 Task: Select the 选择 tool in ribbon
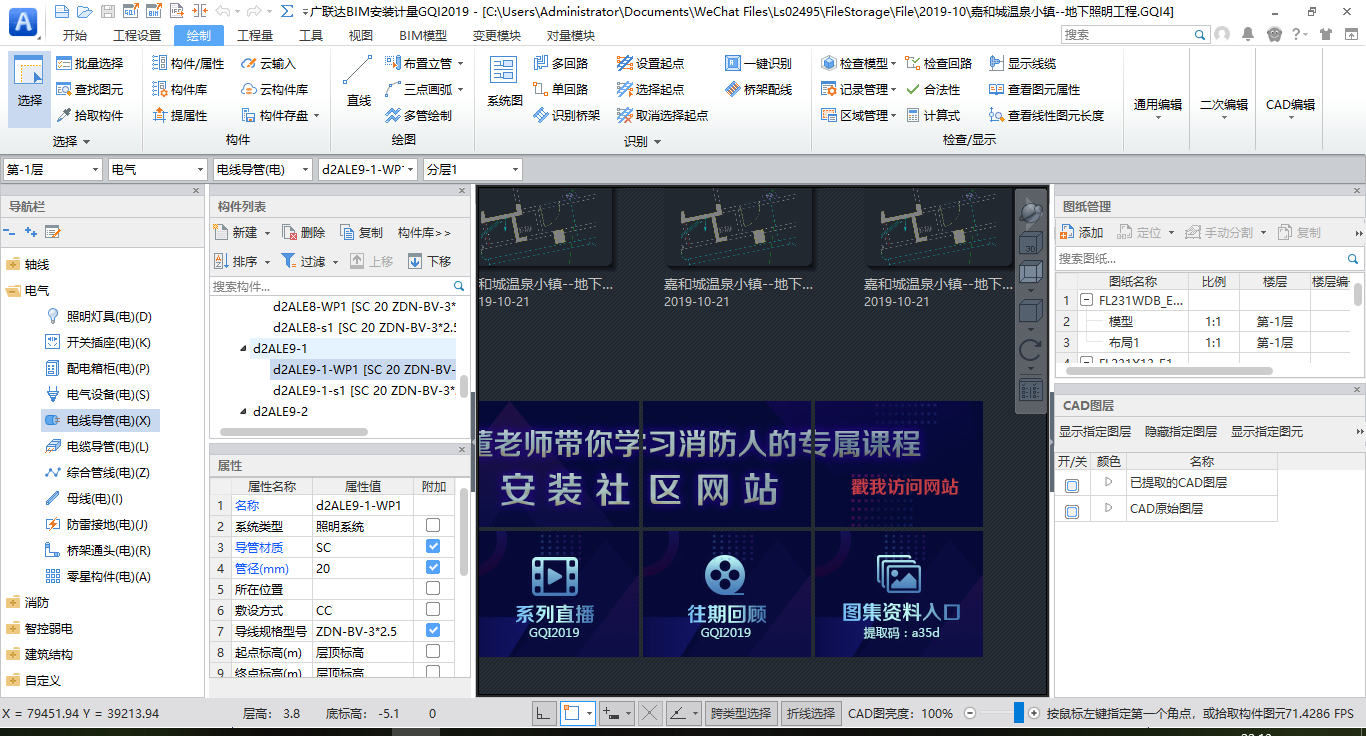point(30,88)
